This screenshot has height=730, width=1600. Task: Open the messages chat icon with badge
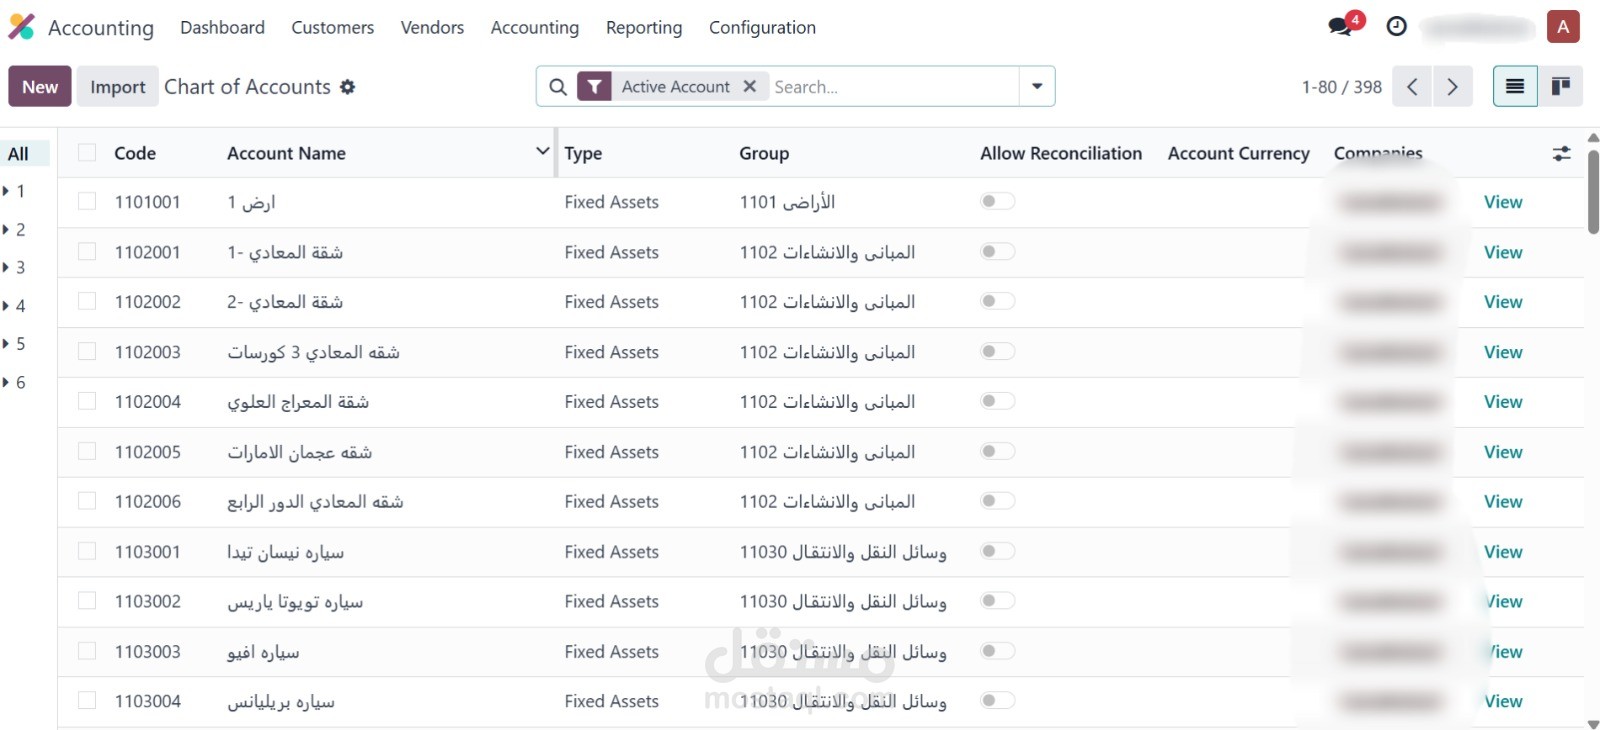point(1341,27)
